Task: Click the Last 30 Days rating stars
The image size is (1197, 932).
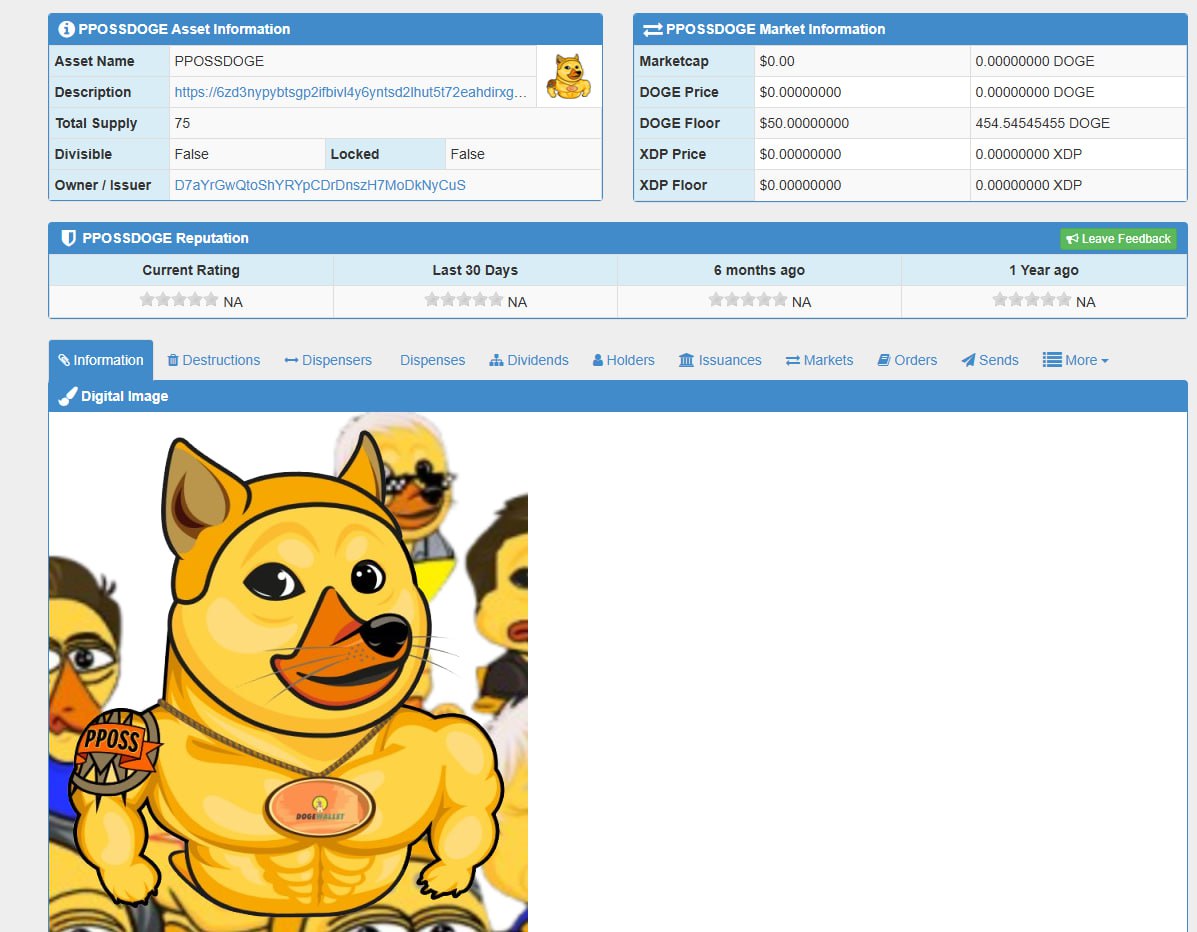Action: pos(463,300)
